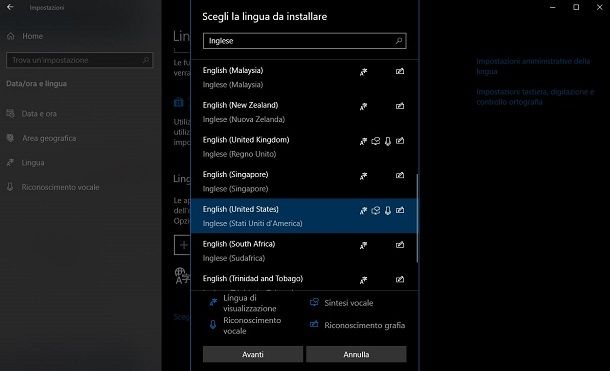Open 'Impostazioni tastiera, digitazione e controllo ortografia' link
The height and width of the screenshot is (371, 610).
[535, 97]
